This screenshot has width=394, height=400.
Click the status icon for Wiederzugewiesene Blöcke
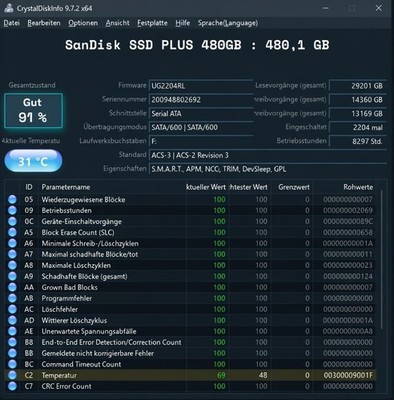pyautogui.click(x=12, y=199)
